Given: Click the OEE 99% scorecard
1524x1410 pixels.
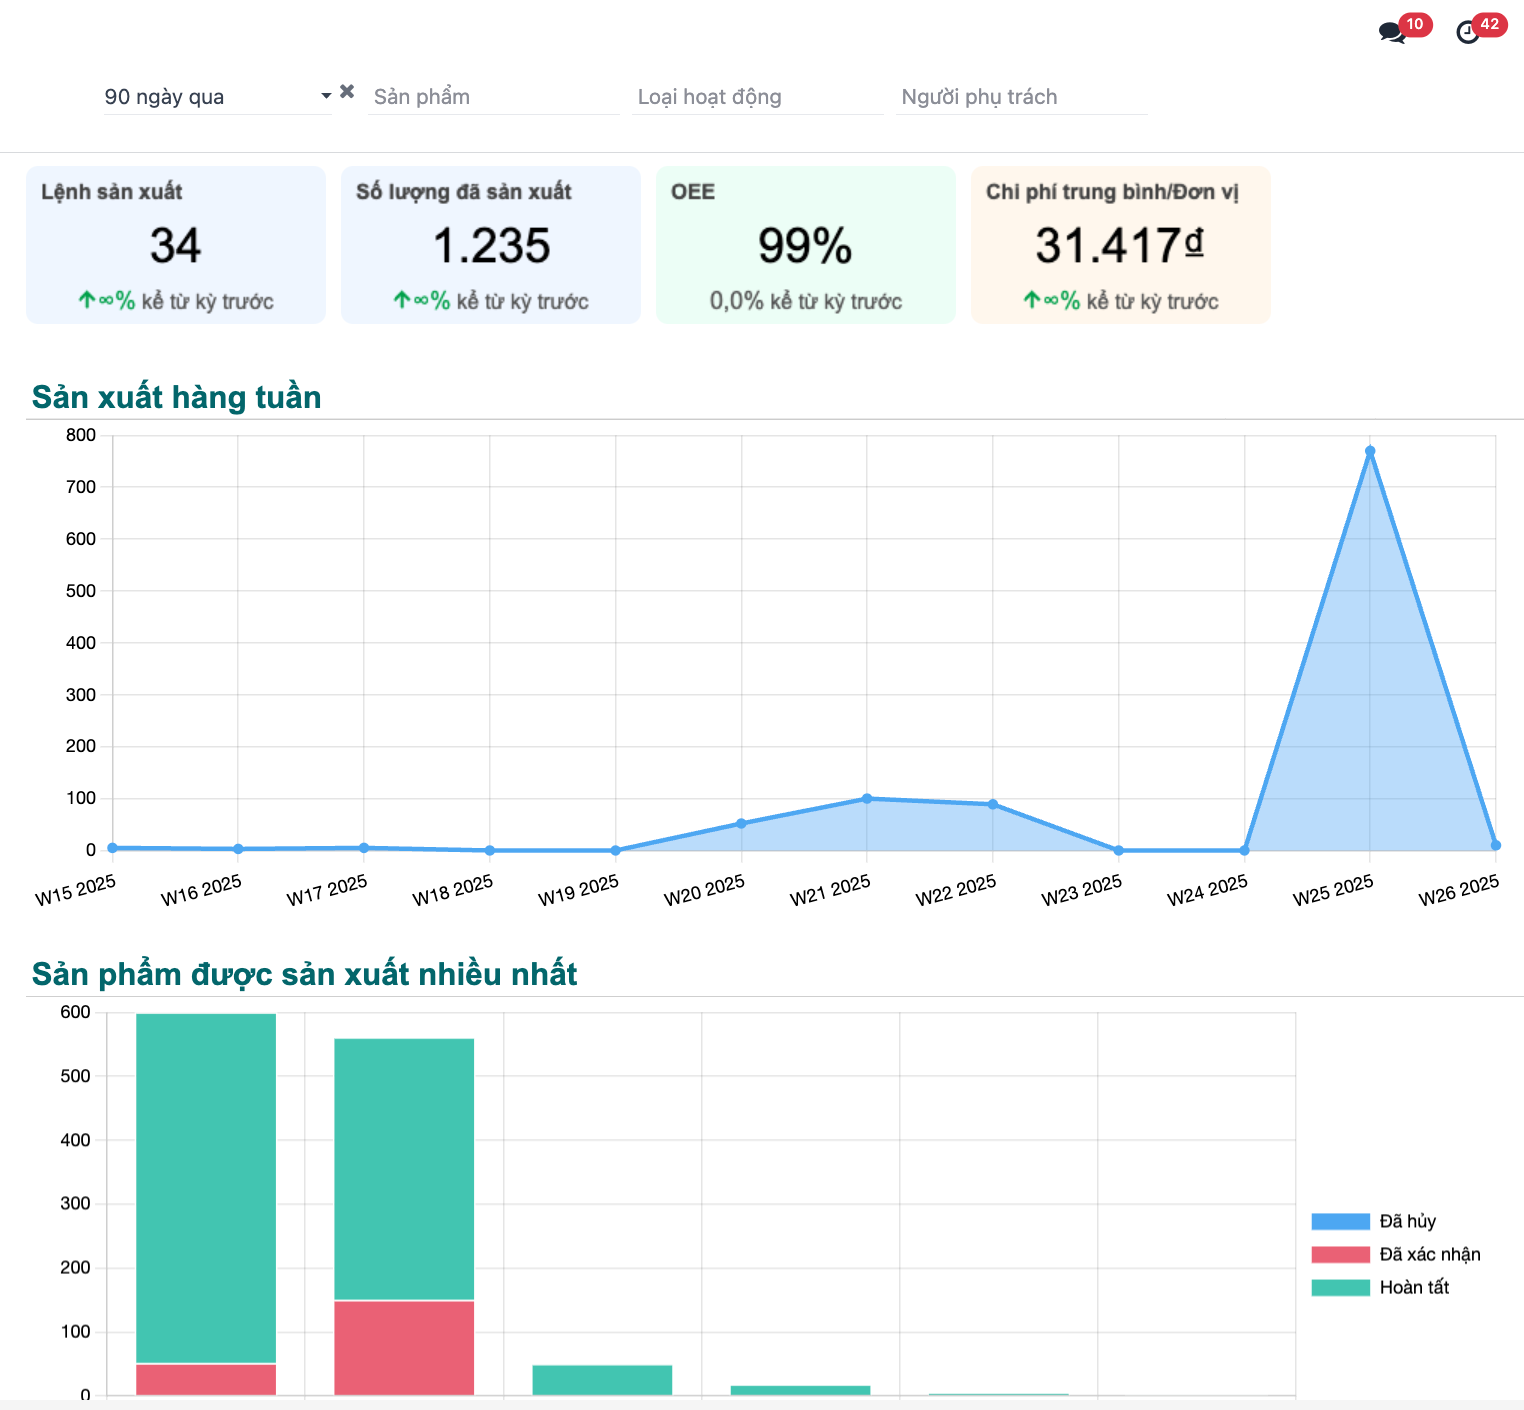Looking at the screenshot, I should click(x=805, y=245).
